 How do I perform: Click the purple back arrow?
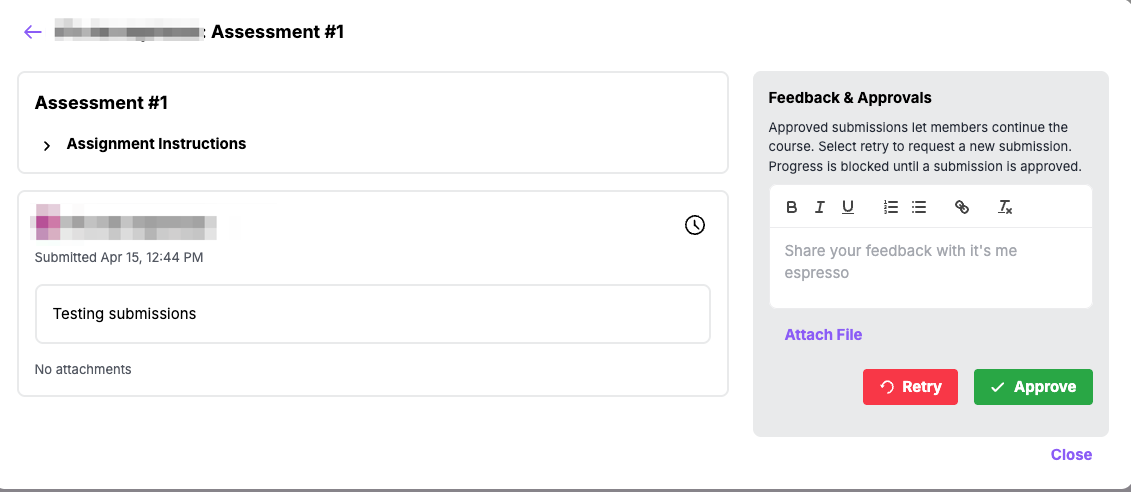(33, 32)
